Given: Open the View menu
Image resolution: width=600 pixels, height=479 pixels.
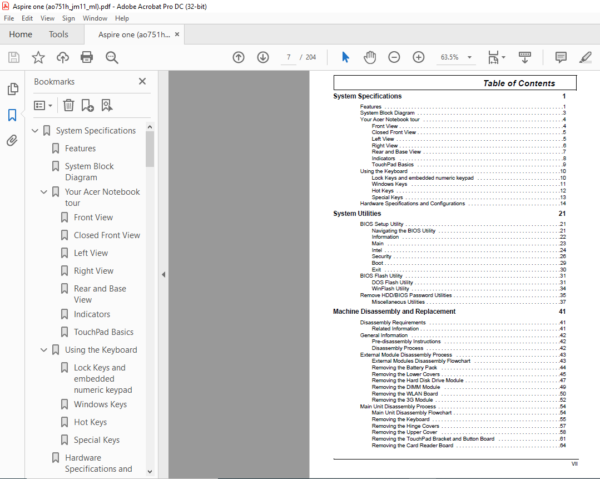Looking at the screenshot, I should coord(47,18).
